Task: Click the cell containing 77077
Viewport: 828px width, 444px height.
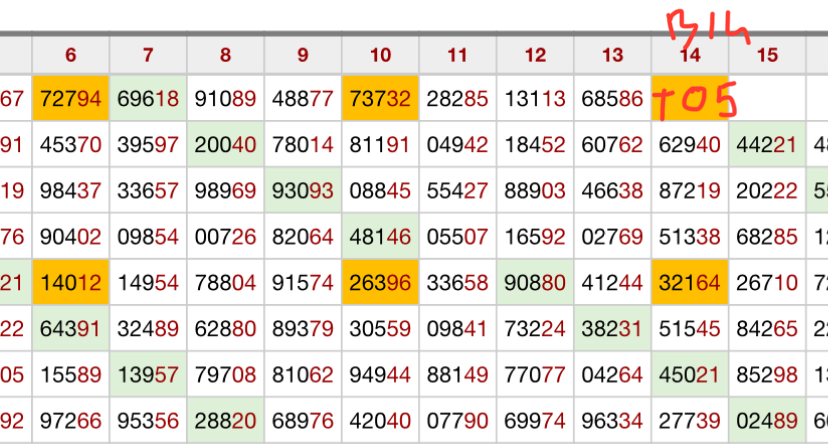Action: 535,375
